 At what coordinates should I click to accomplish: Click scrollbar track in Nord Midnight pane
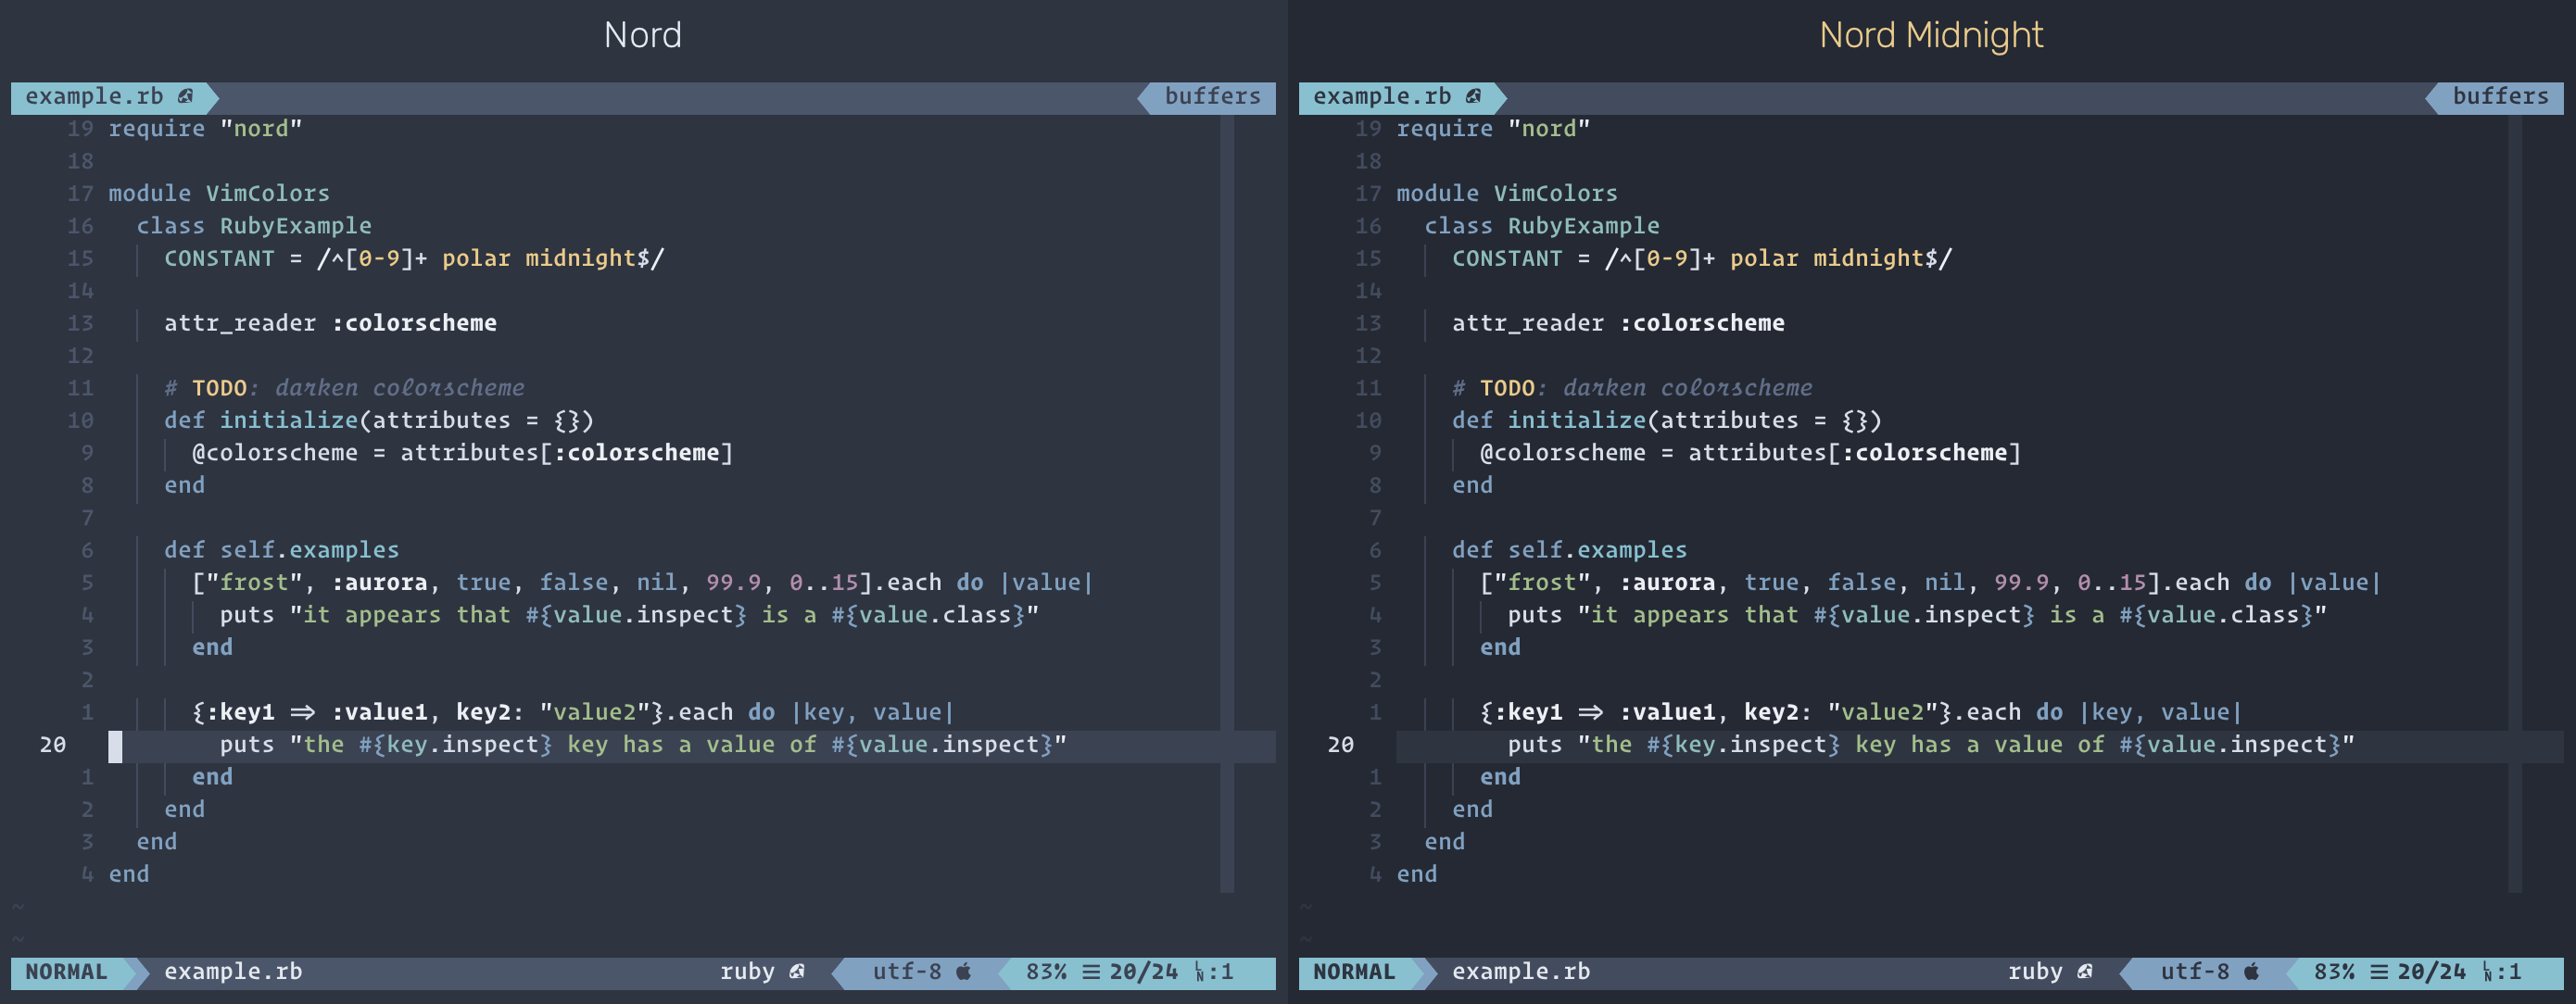click(2515, 503)
